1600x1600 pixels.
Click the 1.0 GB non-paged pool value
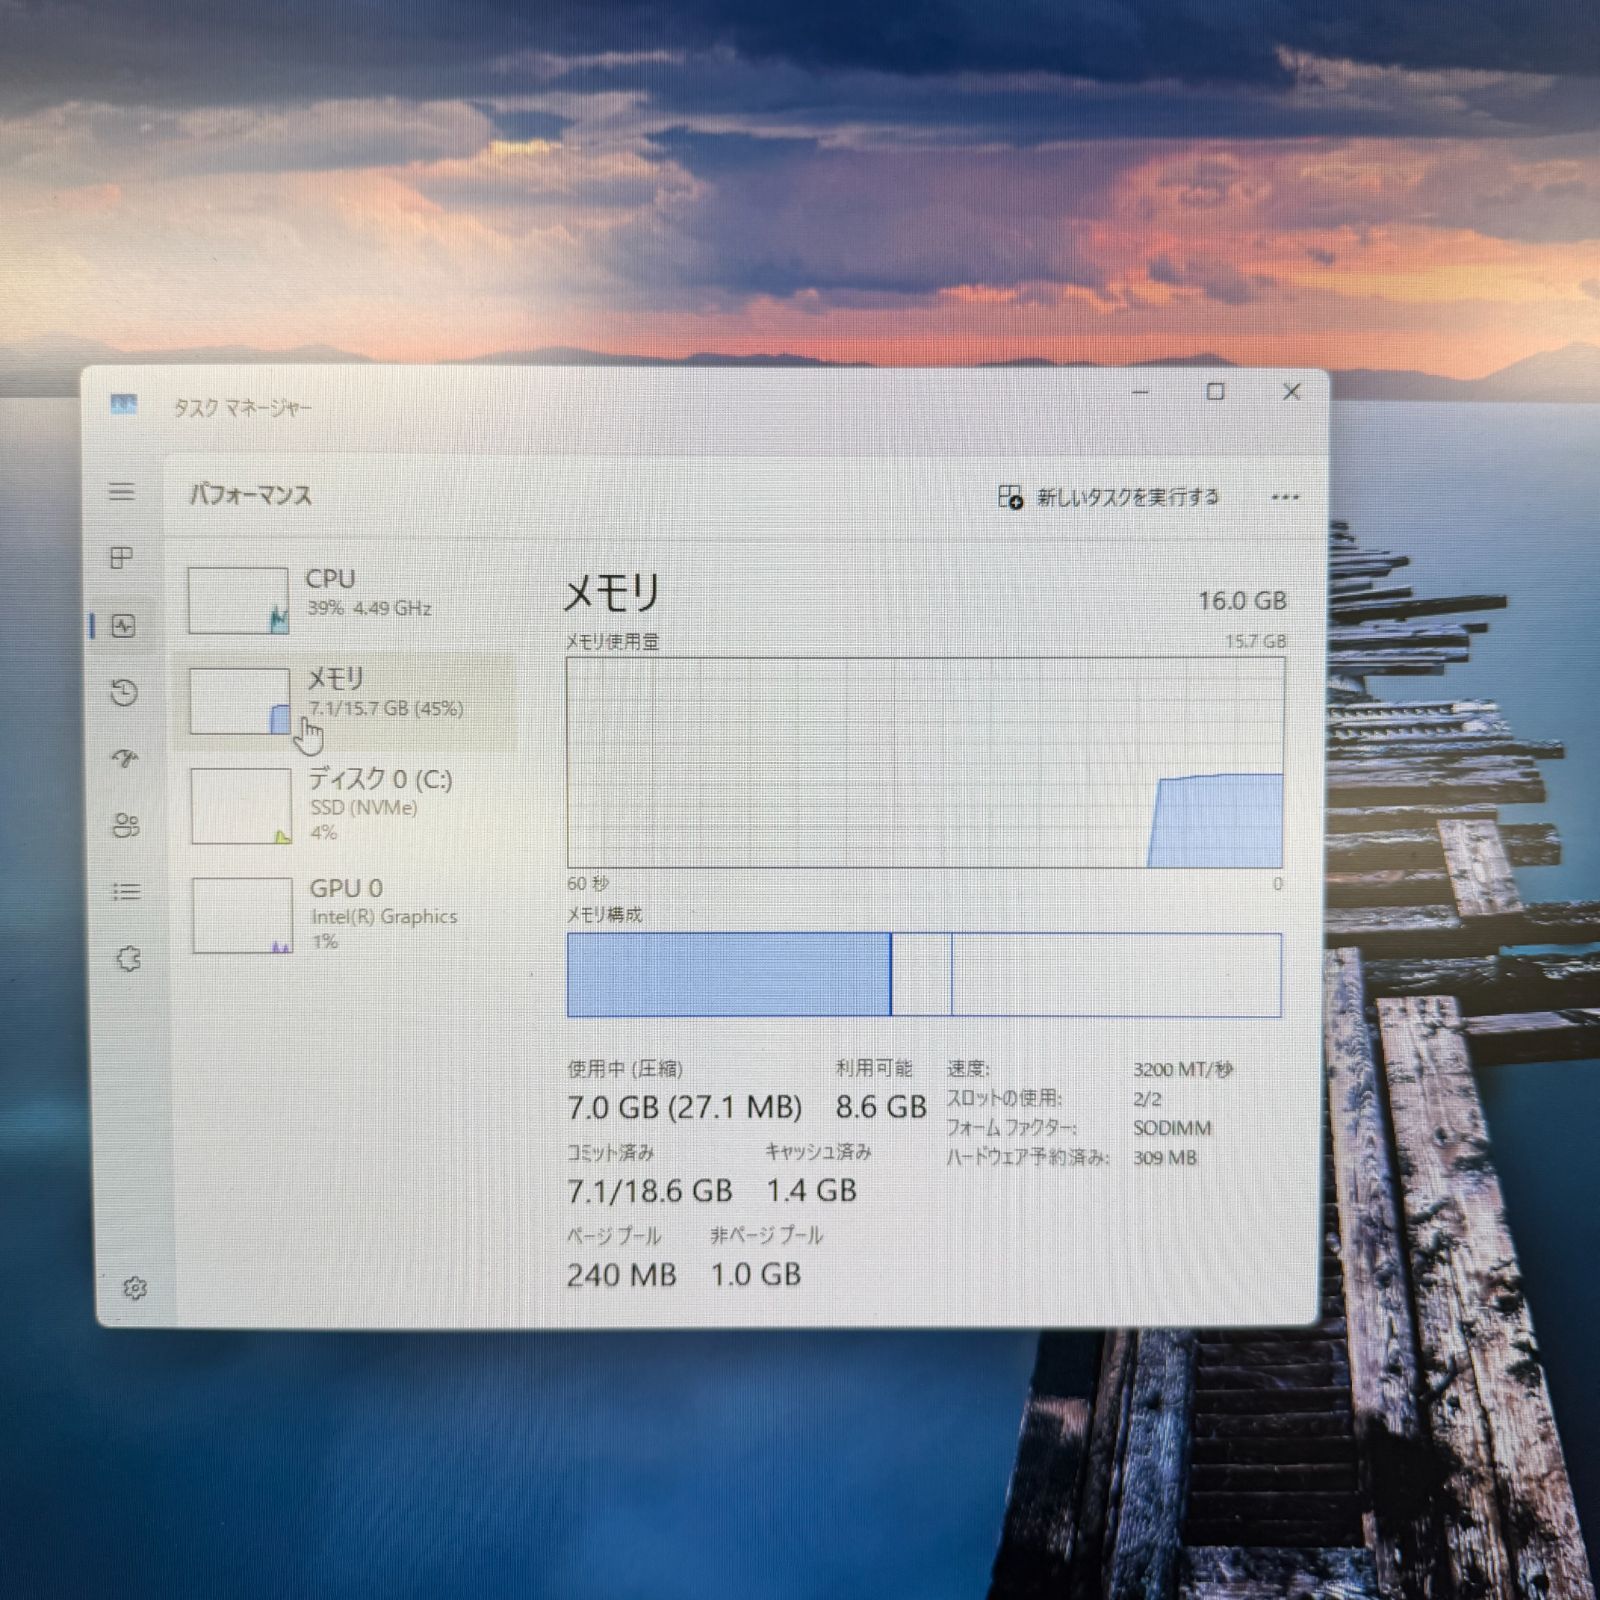coord(756,1274)
